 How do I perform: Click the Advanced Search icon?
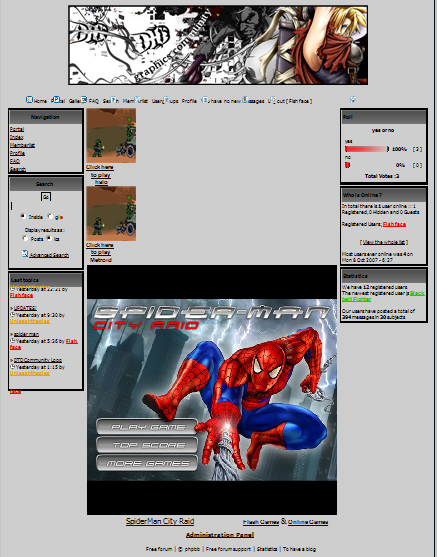click(25, 254)
